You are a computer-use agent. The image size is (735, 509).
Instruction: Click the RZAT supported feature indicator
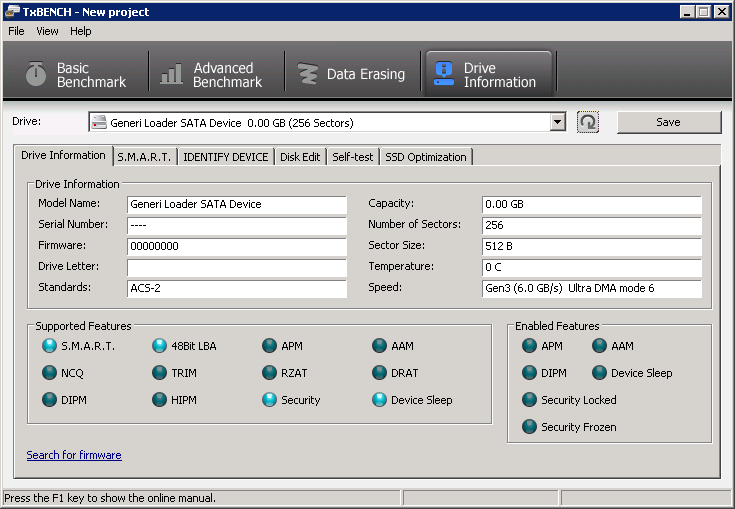[x=270, y=373]
